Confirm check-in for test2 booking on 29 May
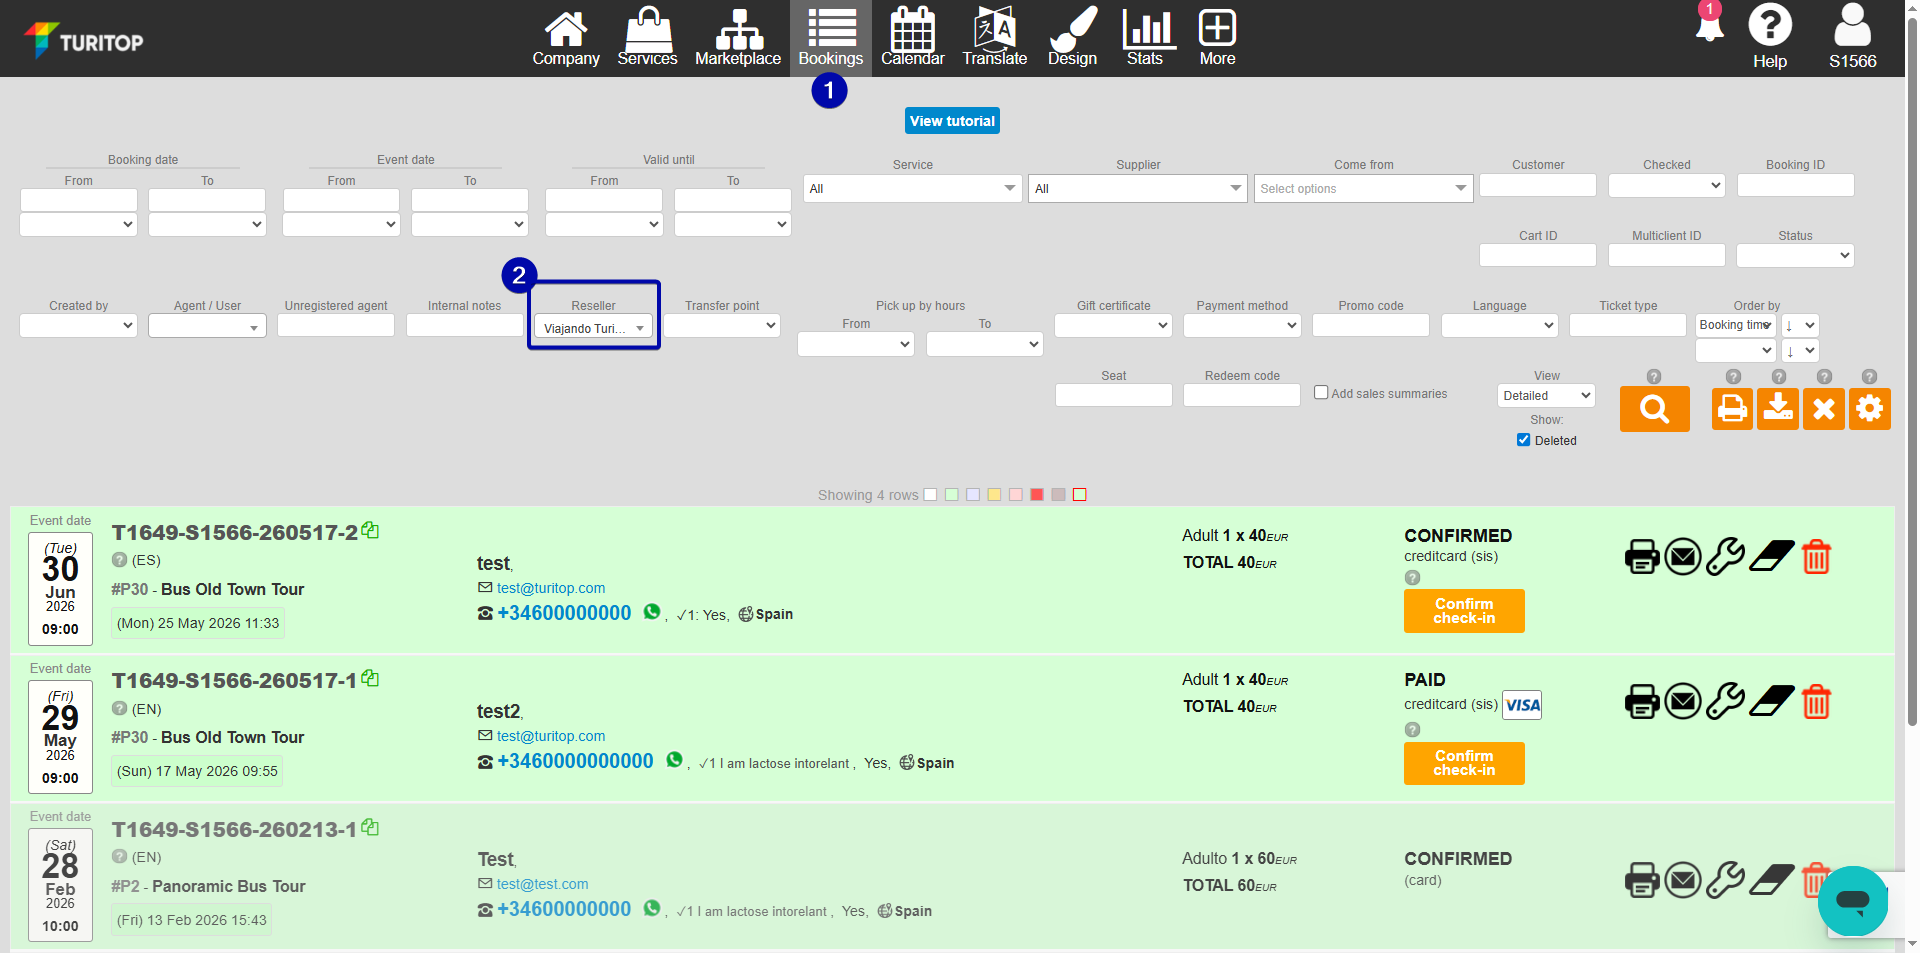The image size is (1920, 953). click(x=1464, y=763)
